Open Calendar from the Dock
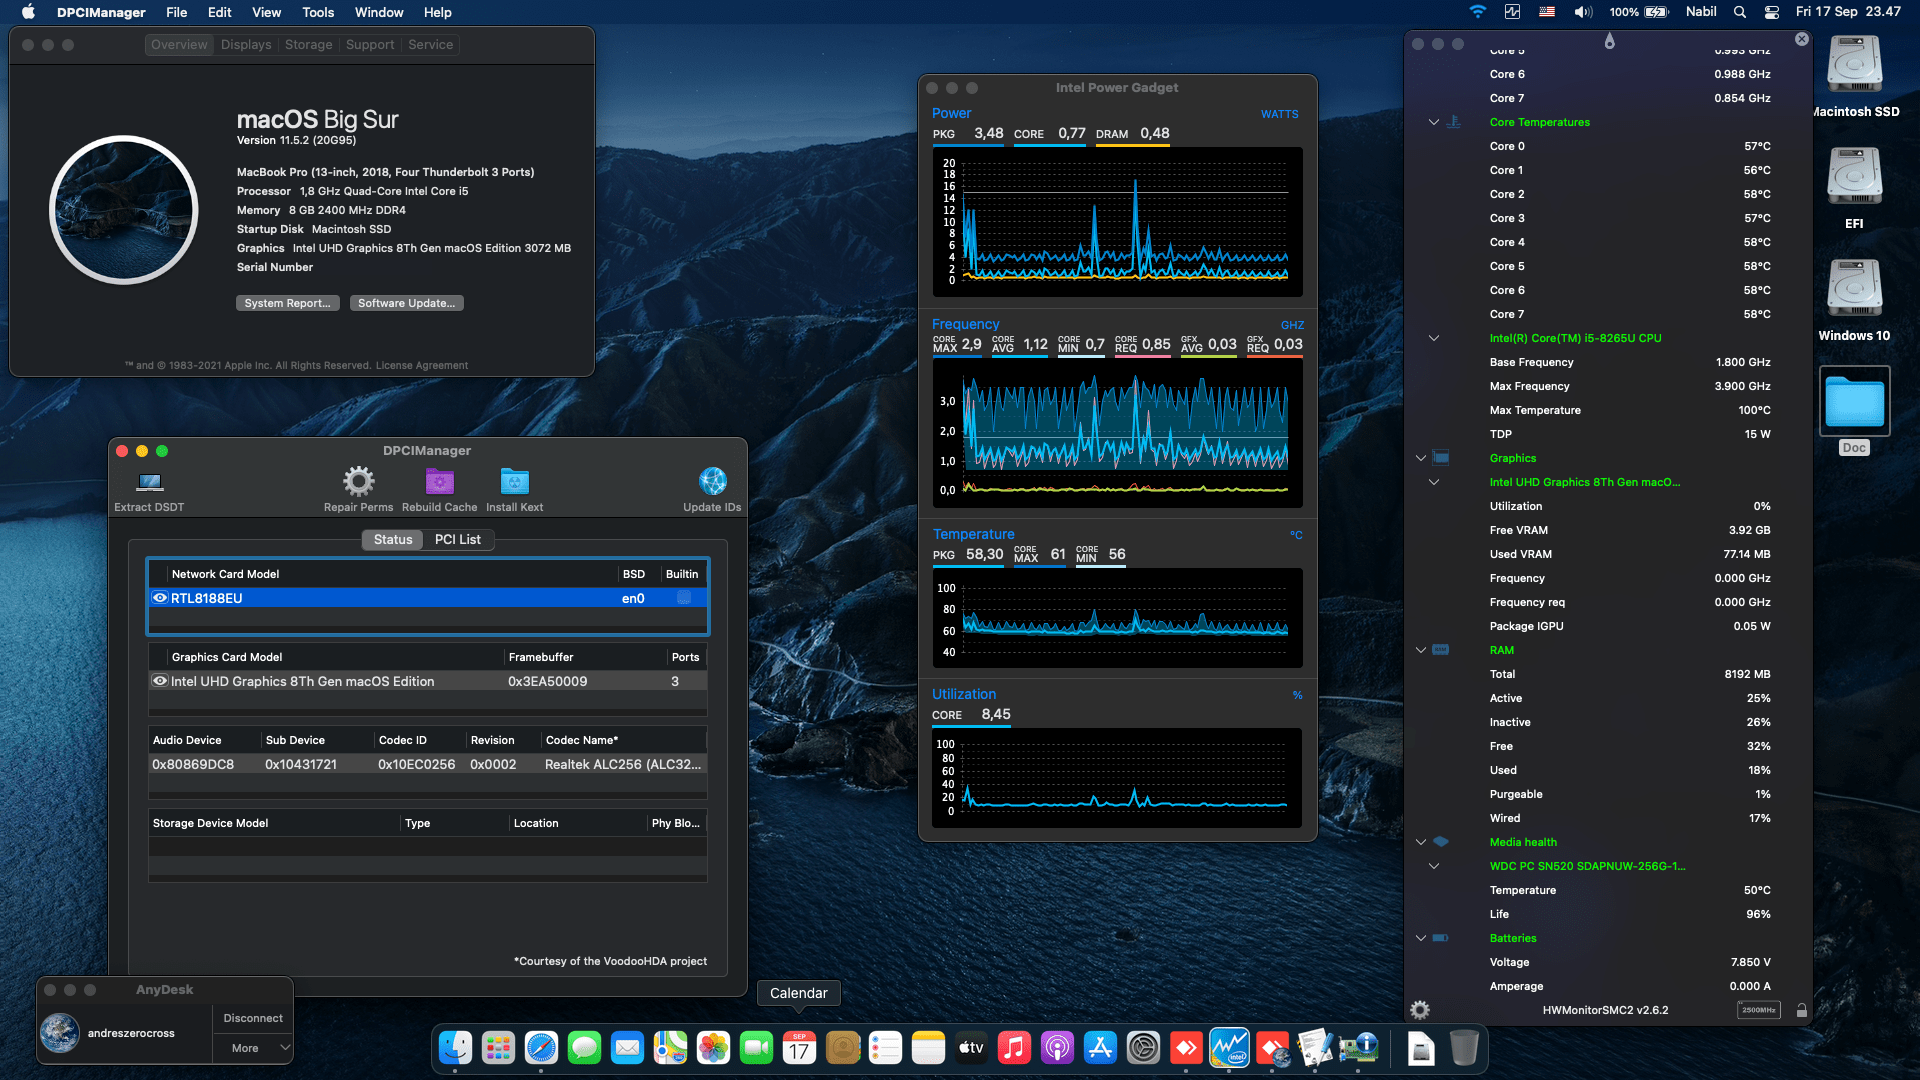This screenshot has width=1920, height=1080. 799,1048
